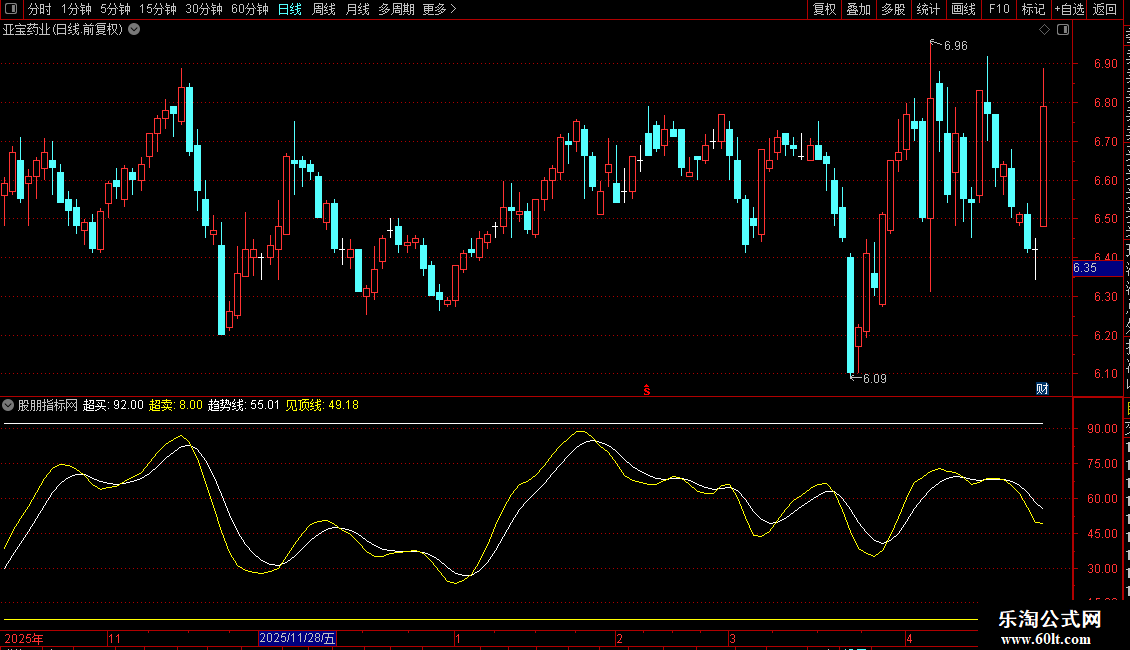This screenshot has height=650, width=1130.
Task: Click the red S signal icon
Action: (647, 390)
